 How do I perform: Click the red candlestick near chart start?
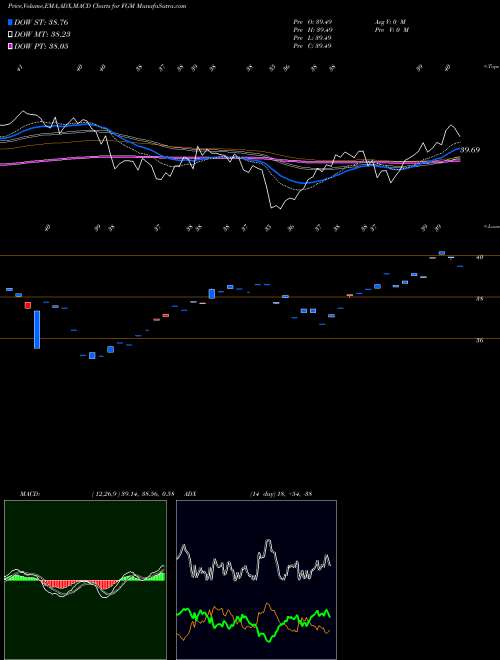coord(28,305)
